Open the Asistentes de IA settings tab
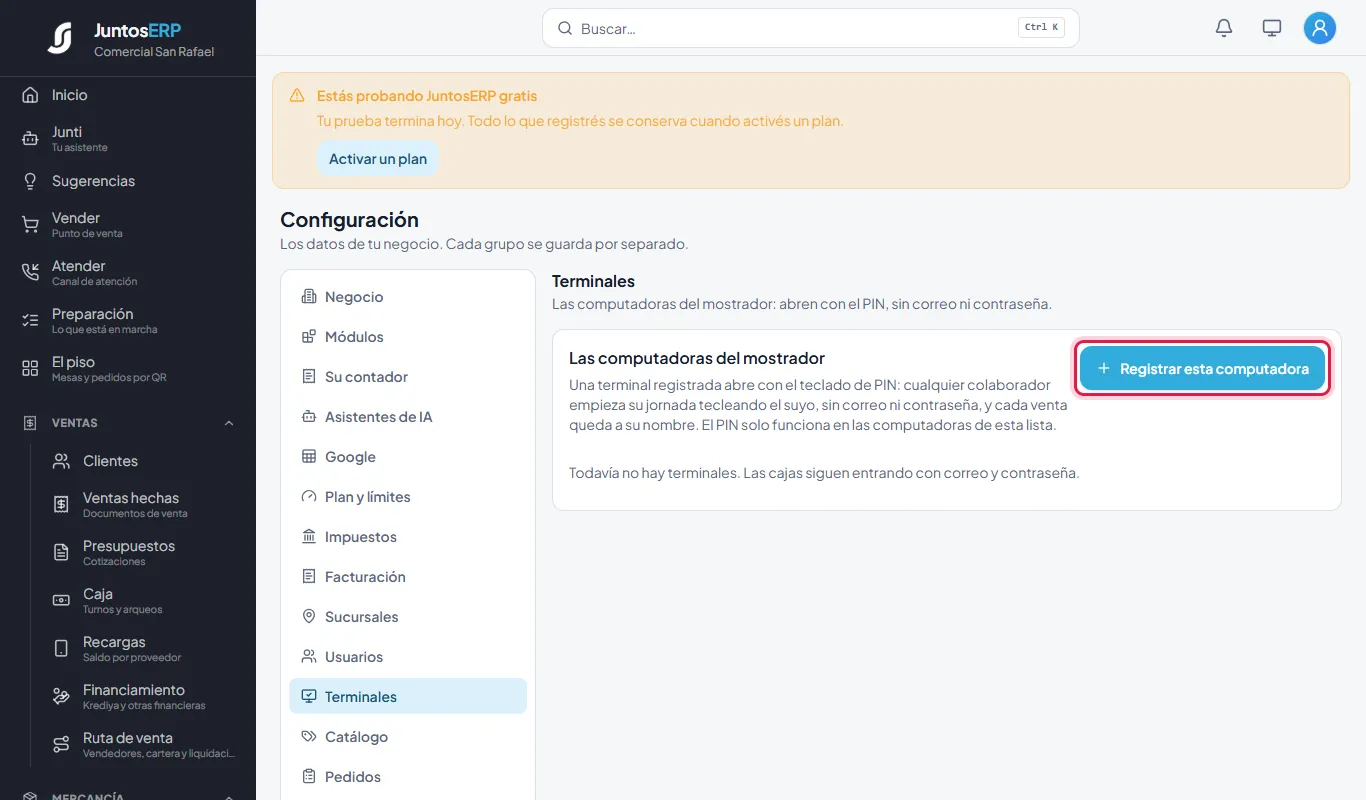The width and height of the screenshot is (1366, 800). coord(408,417)
